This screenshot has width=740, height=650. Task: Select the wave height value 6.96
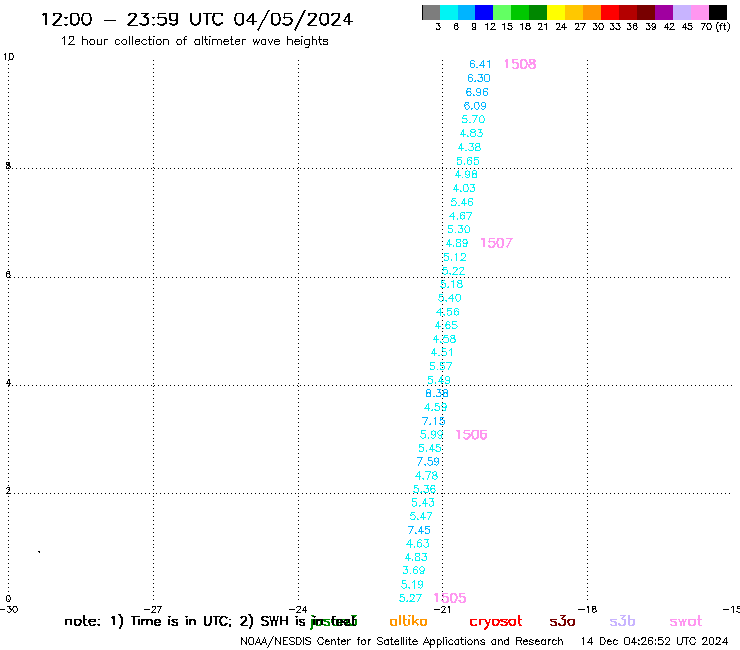pyautogui.click(x=477, y=92)
